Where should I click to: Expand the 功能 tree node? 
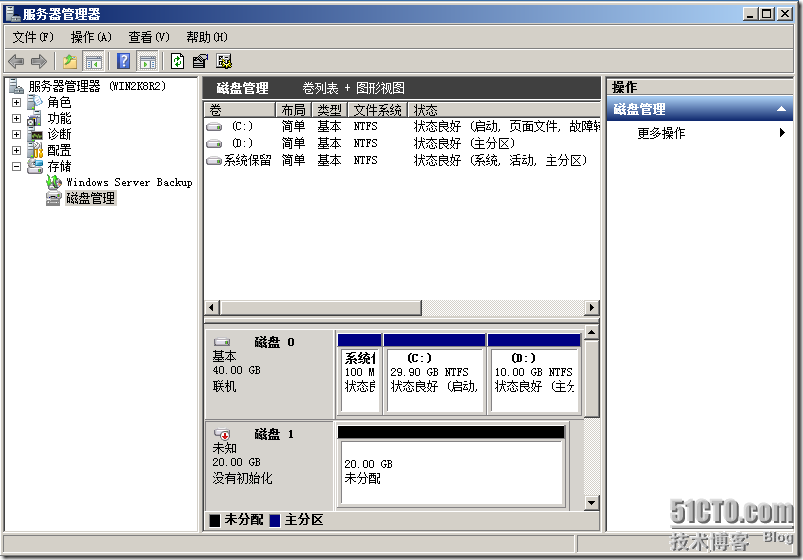click(x=16, y=118)
